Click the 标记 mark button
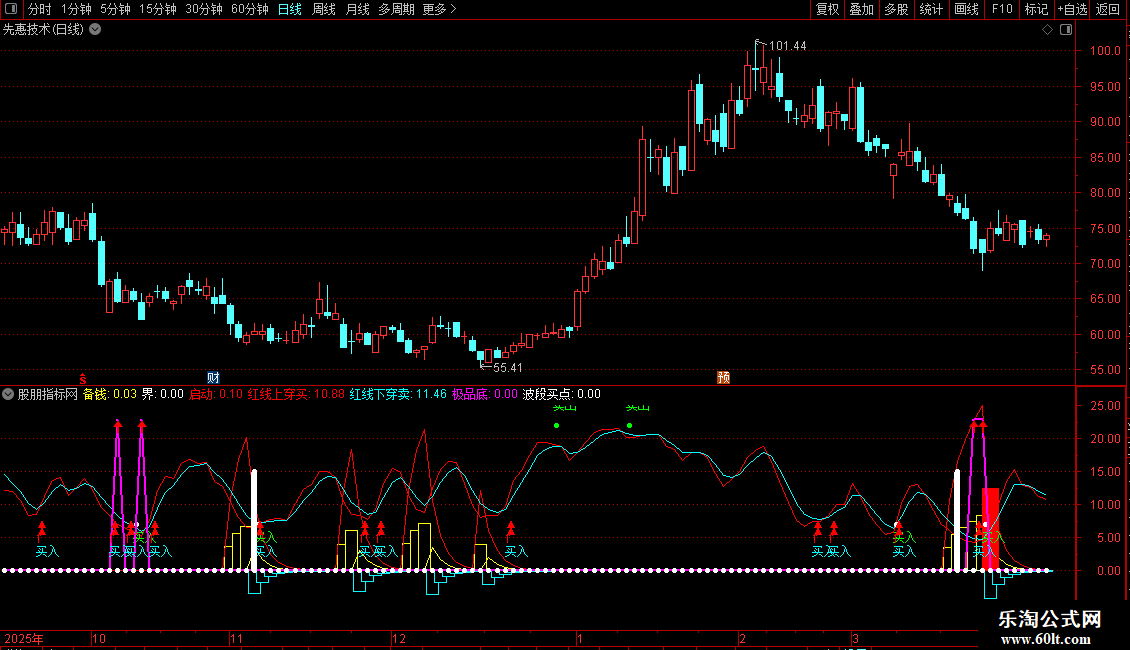Viewport: 1130px width, 650px height. point(1036,9)
